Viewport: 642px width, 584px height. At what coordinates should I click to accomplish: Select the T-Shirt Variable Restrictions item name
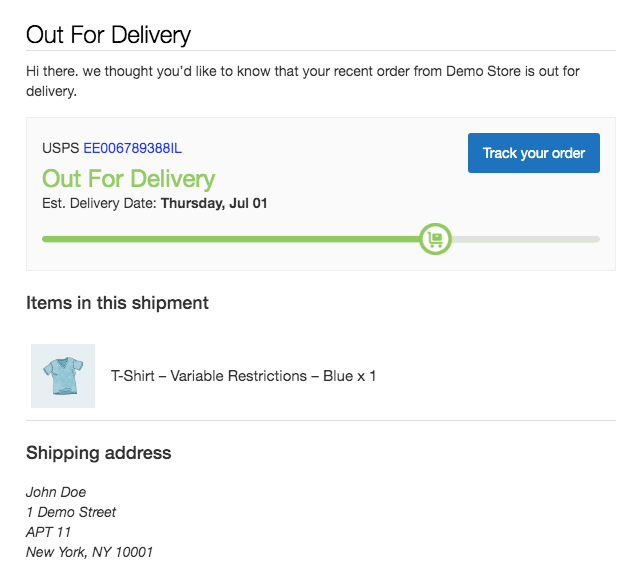click(x=208, y=376)
